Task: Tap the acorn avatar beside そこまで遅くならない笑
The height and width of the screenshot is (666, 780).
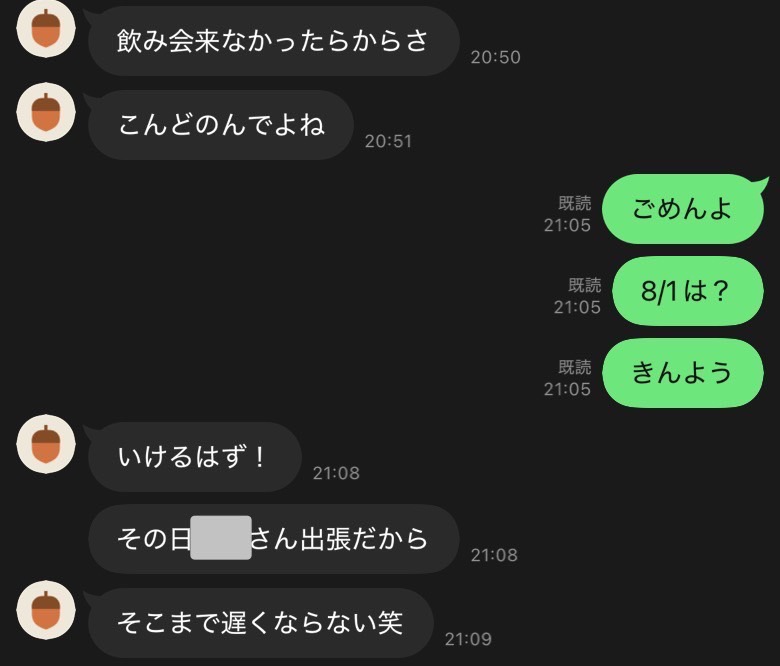Action: click(46, 610)
